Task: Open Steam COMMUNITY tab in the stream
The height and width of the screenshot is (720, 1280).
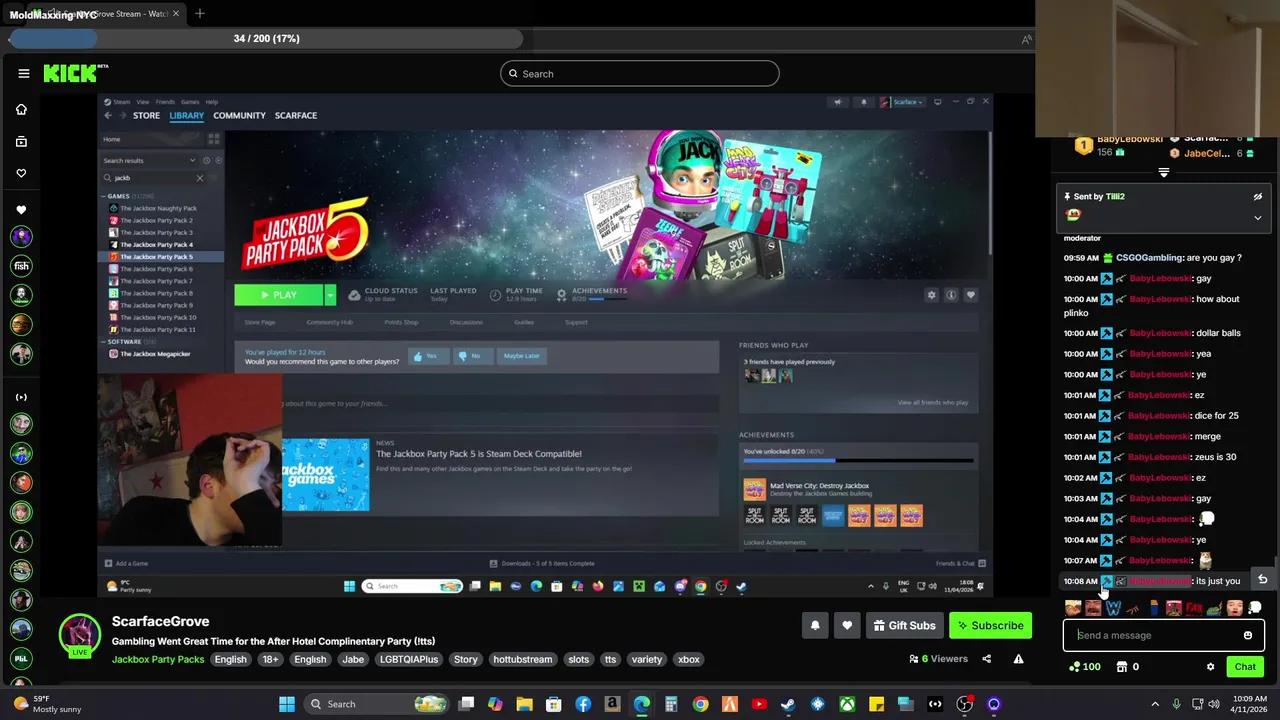Action: 239,115
